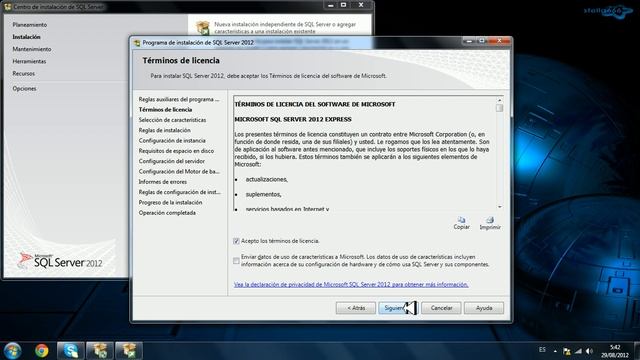
Task: Click Selección de características step
Action: (x=172, y=120)
